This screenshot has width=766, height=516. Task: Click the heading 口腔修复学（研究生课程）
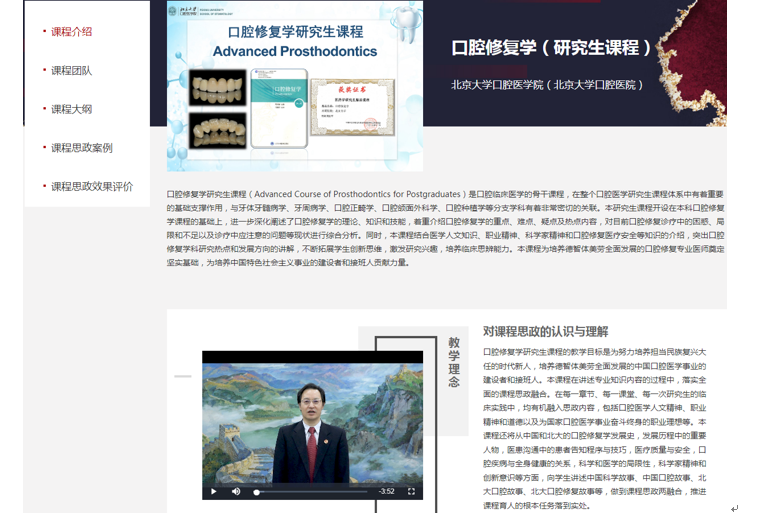tap(552, 47)
